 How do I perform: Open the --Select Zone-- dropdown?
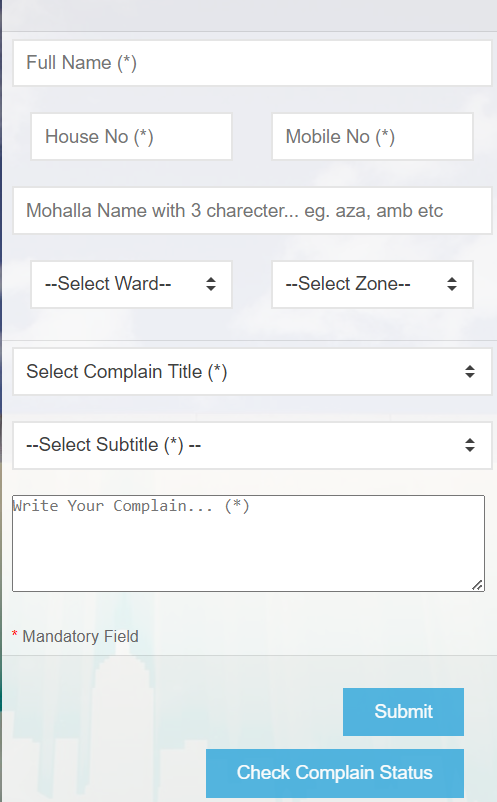point(372,284)
